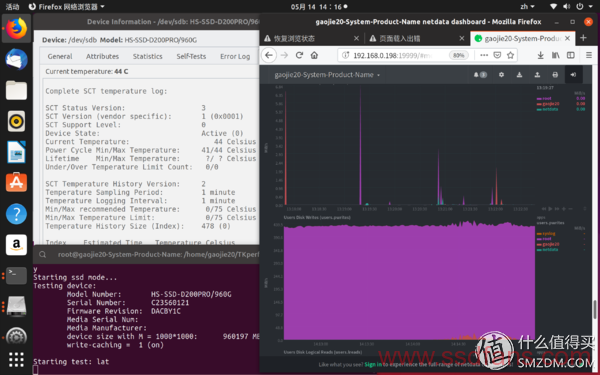Switch to the Statistics tab
This screenshot has width=600, height=375.
point(147,56)
